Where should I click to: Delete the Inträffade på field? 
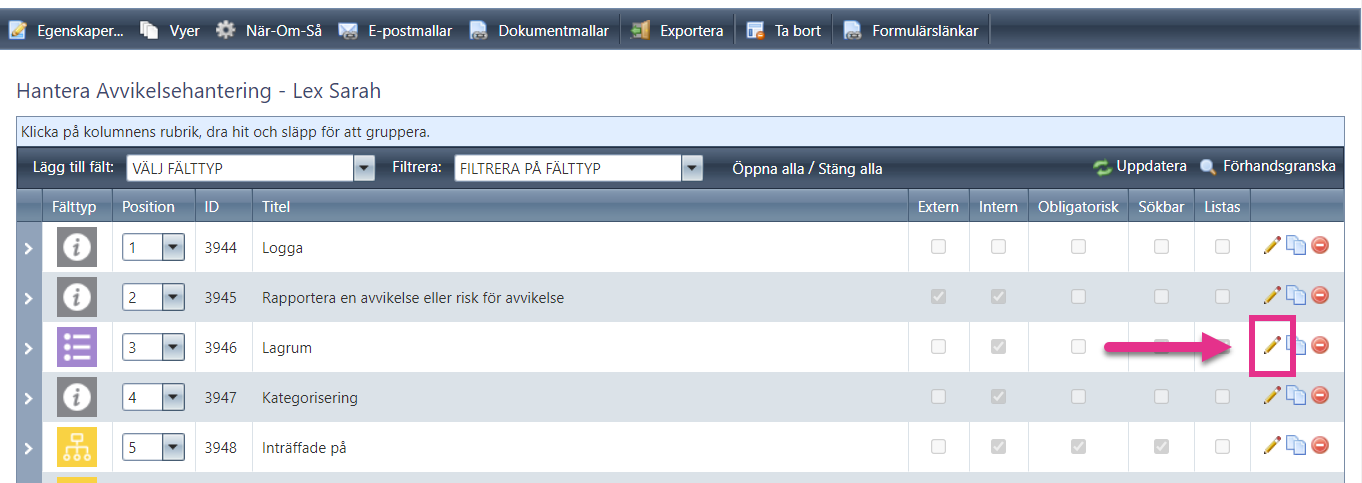point(1320,445)
